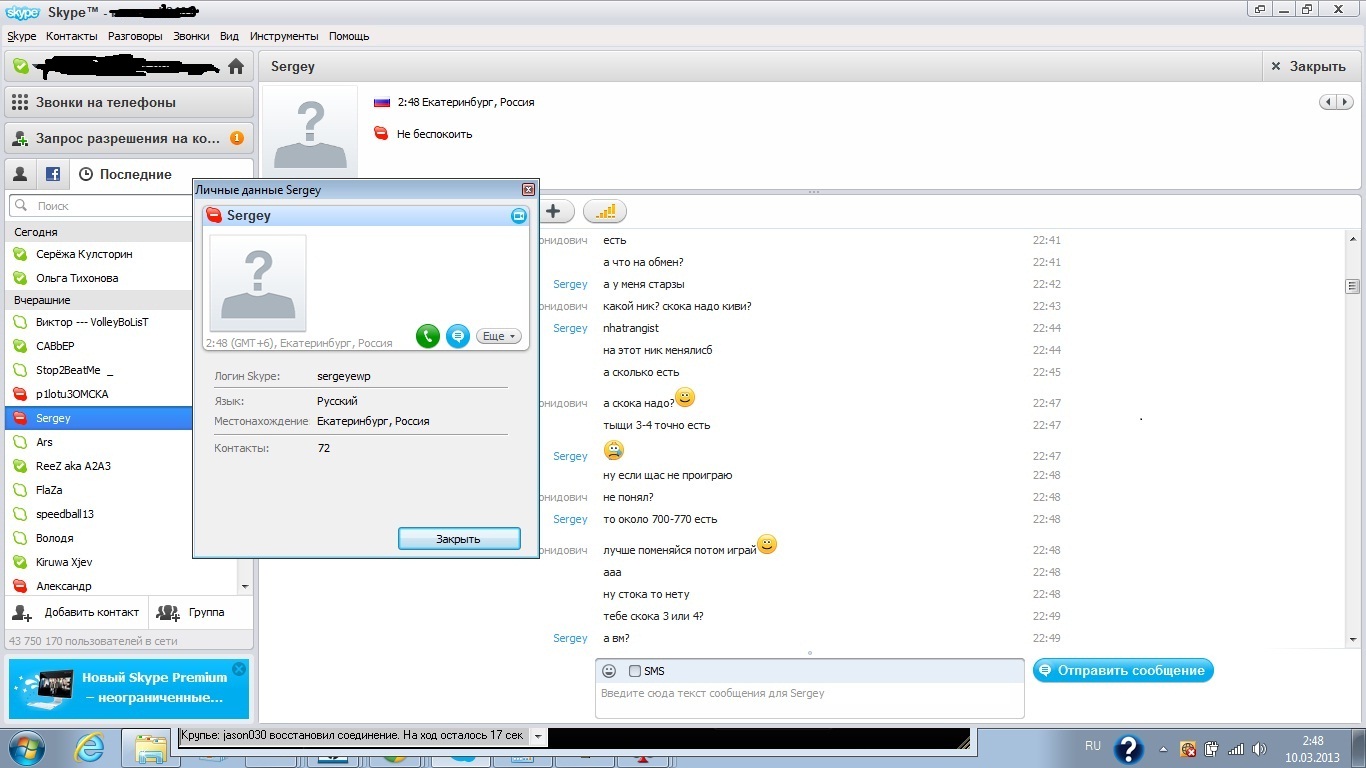Click the green call button in profile popup
Screen dimensions: 1366x768
pyautogui.click(x=428, y=337)
